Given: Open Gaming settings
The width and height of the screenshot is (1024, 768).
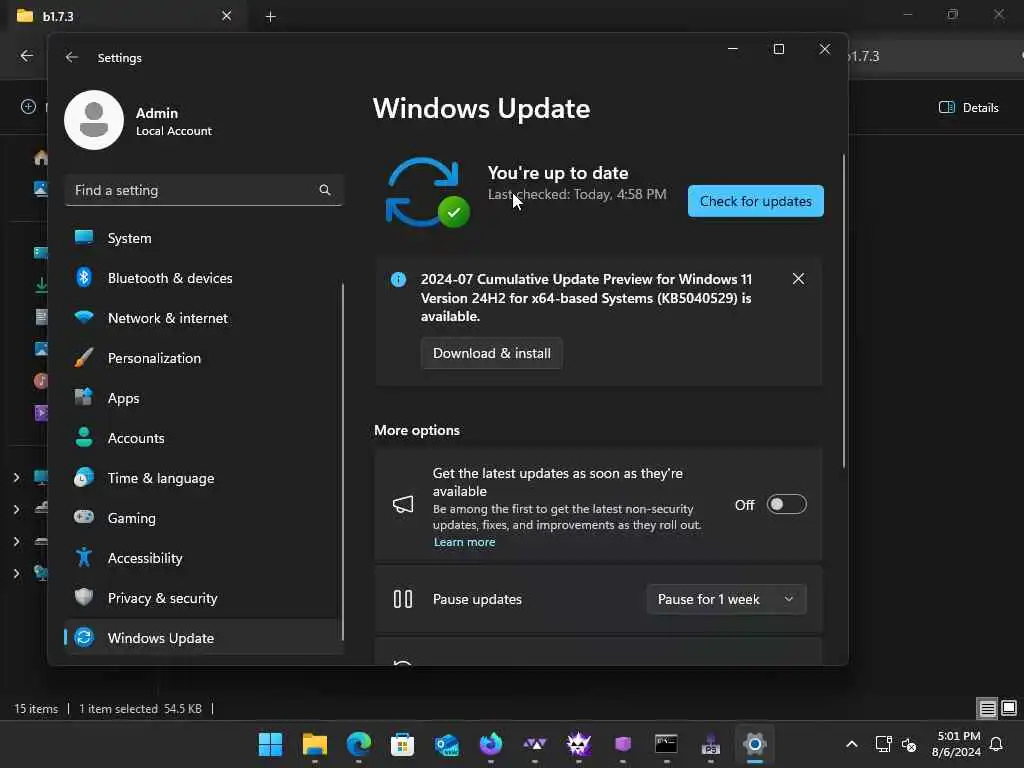Looking at the screenshot, I should (x=204, y=518).
